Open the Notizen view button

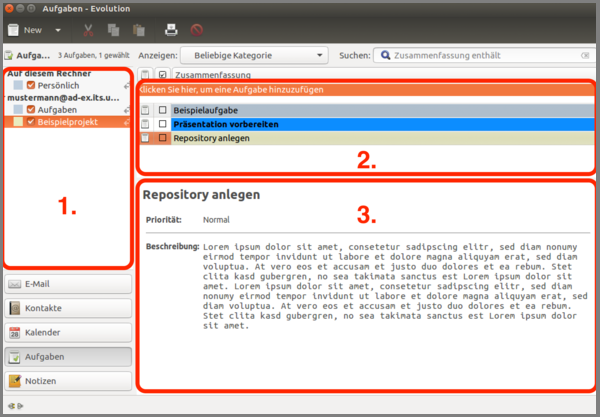tap(67, 380)
